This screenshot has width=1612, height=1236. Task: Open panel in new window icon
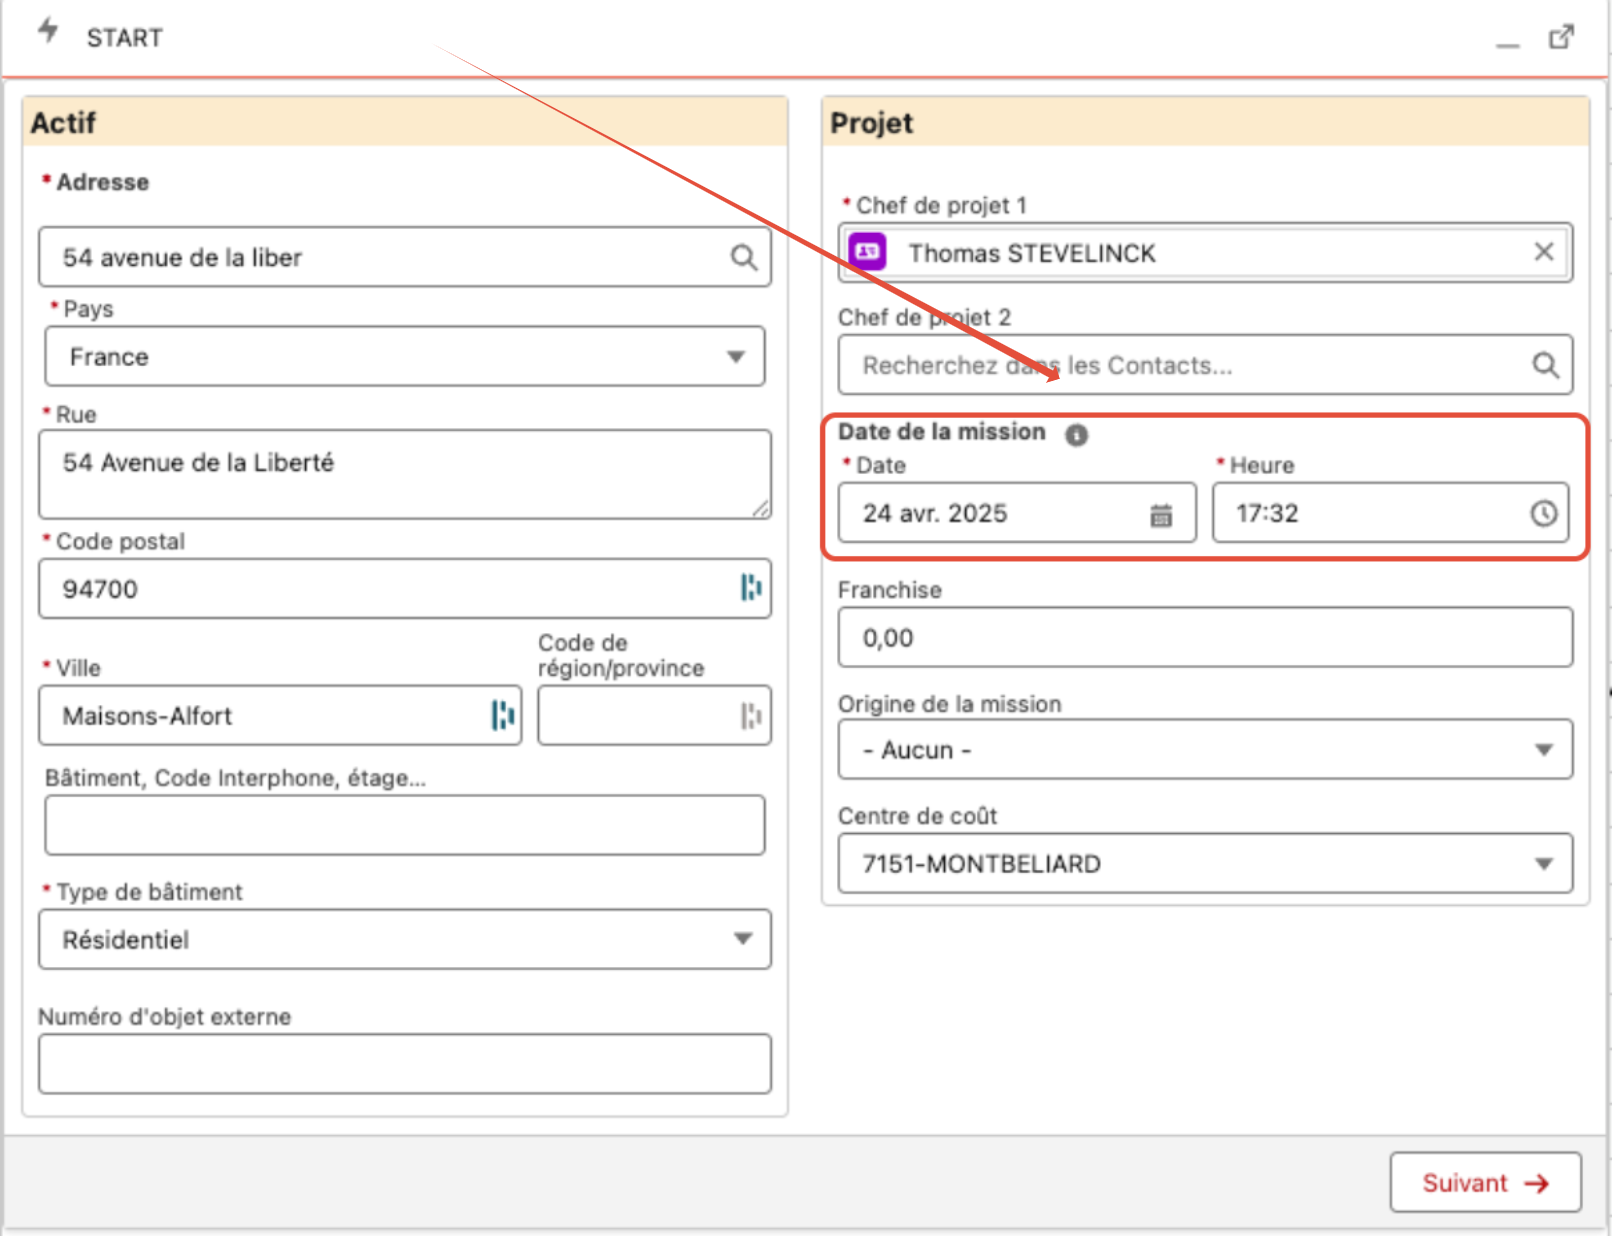(x=1561, y=37)
